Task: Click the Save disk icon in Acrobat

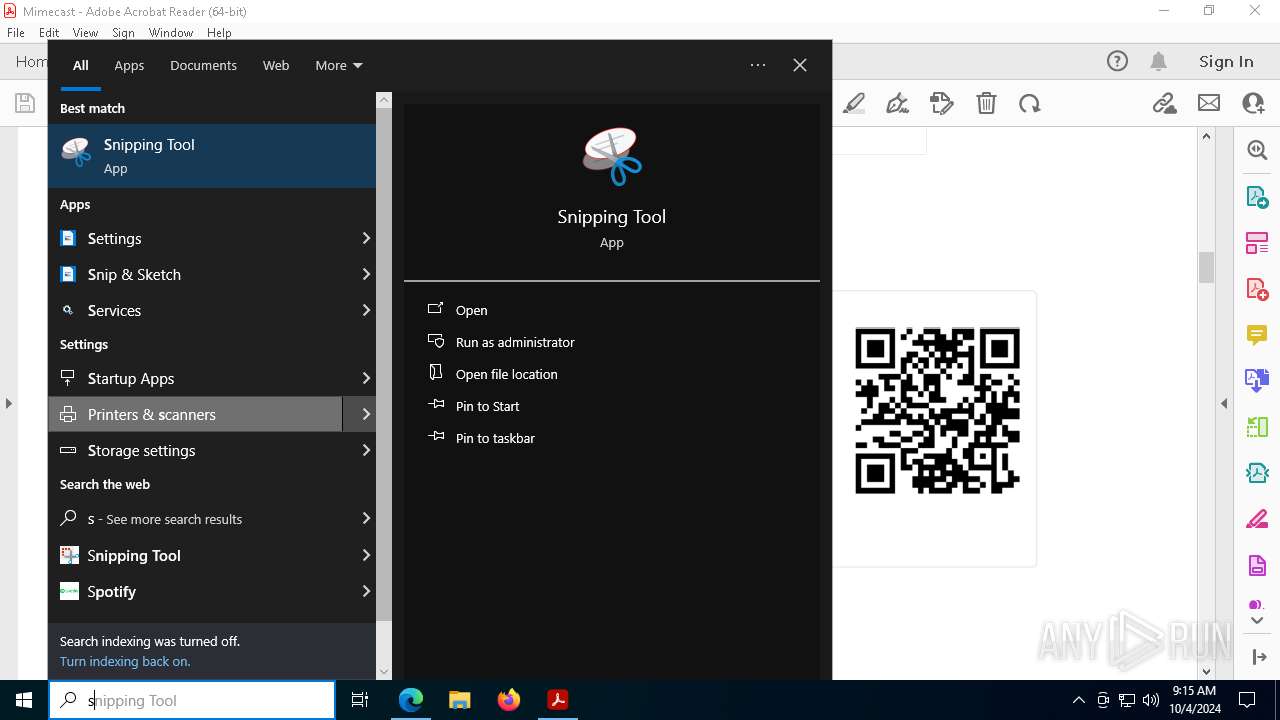Action: (24, 103)
